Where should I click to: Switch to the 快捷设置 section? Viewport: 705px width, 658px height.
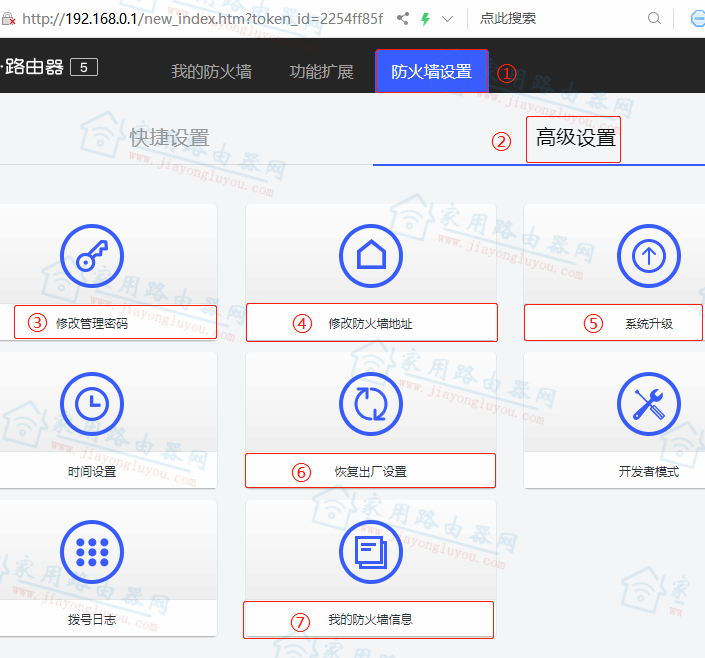169,138
